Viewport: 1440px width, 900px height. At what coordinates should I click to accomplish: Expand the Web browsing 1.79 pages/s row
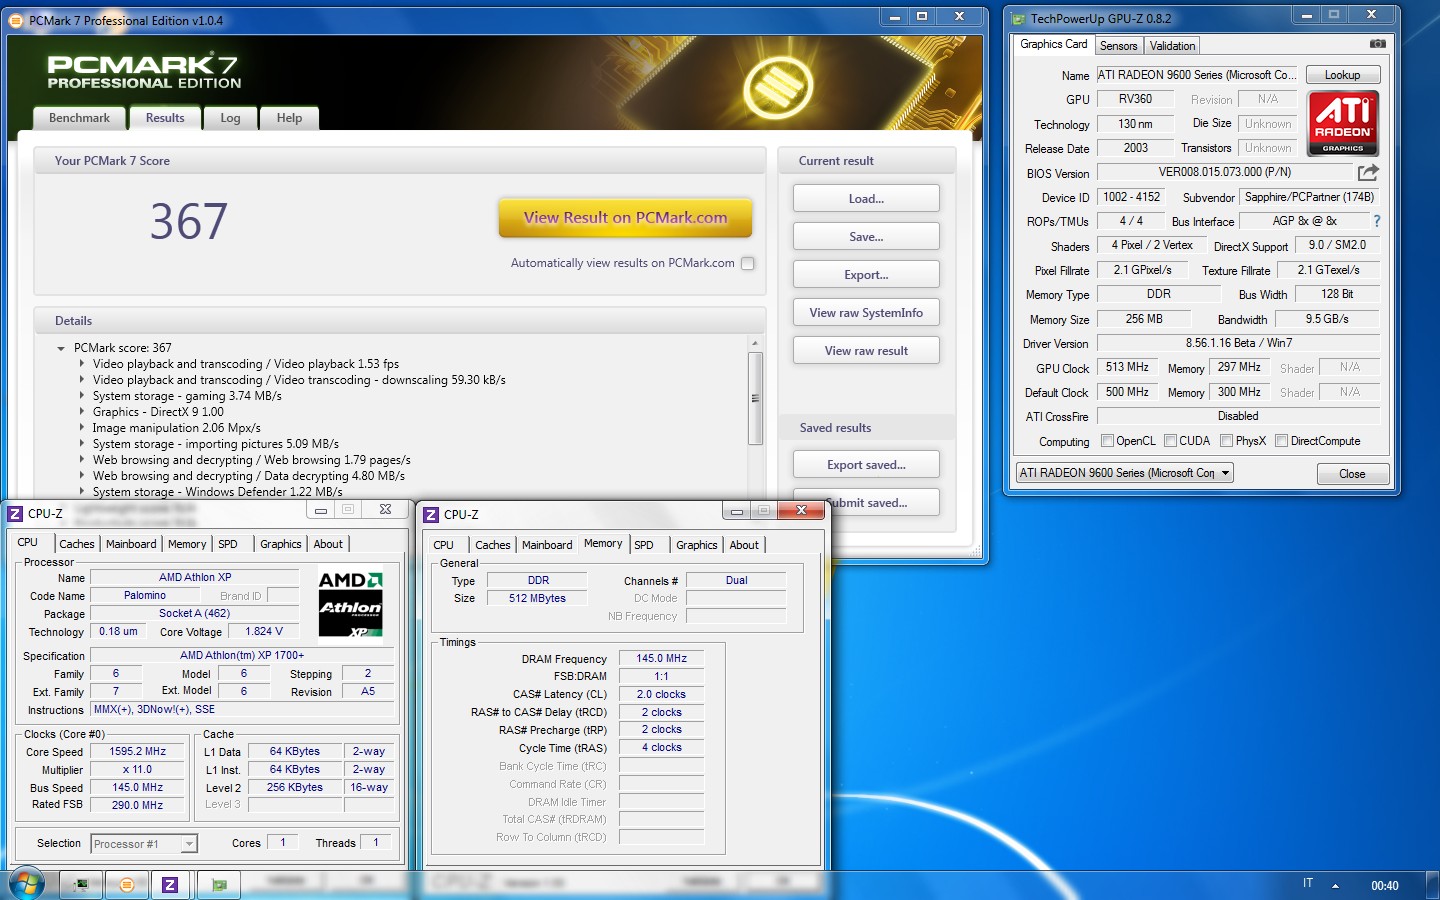82,460
